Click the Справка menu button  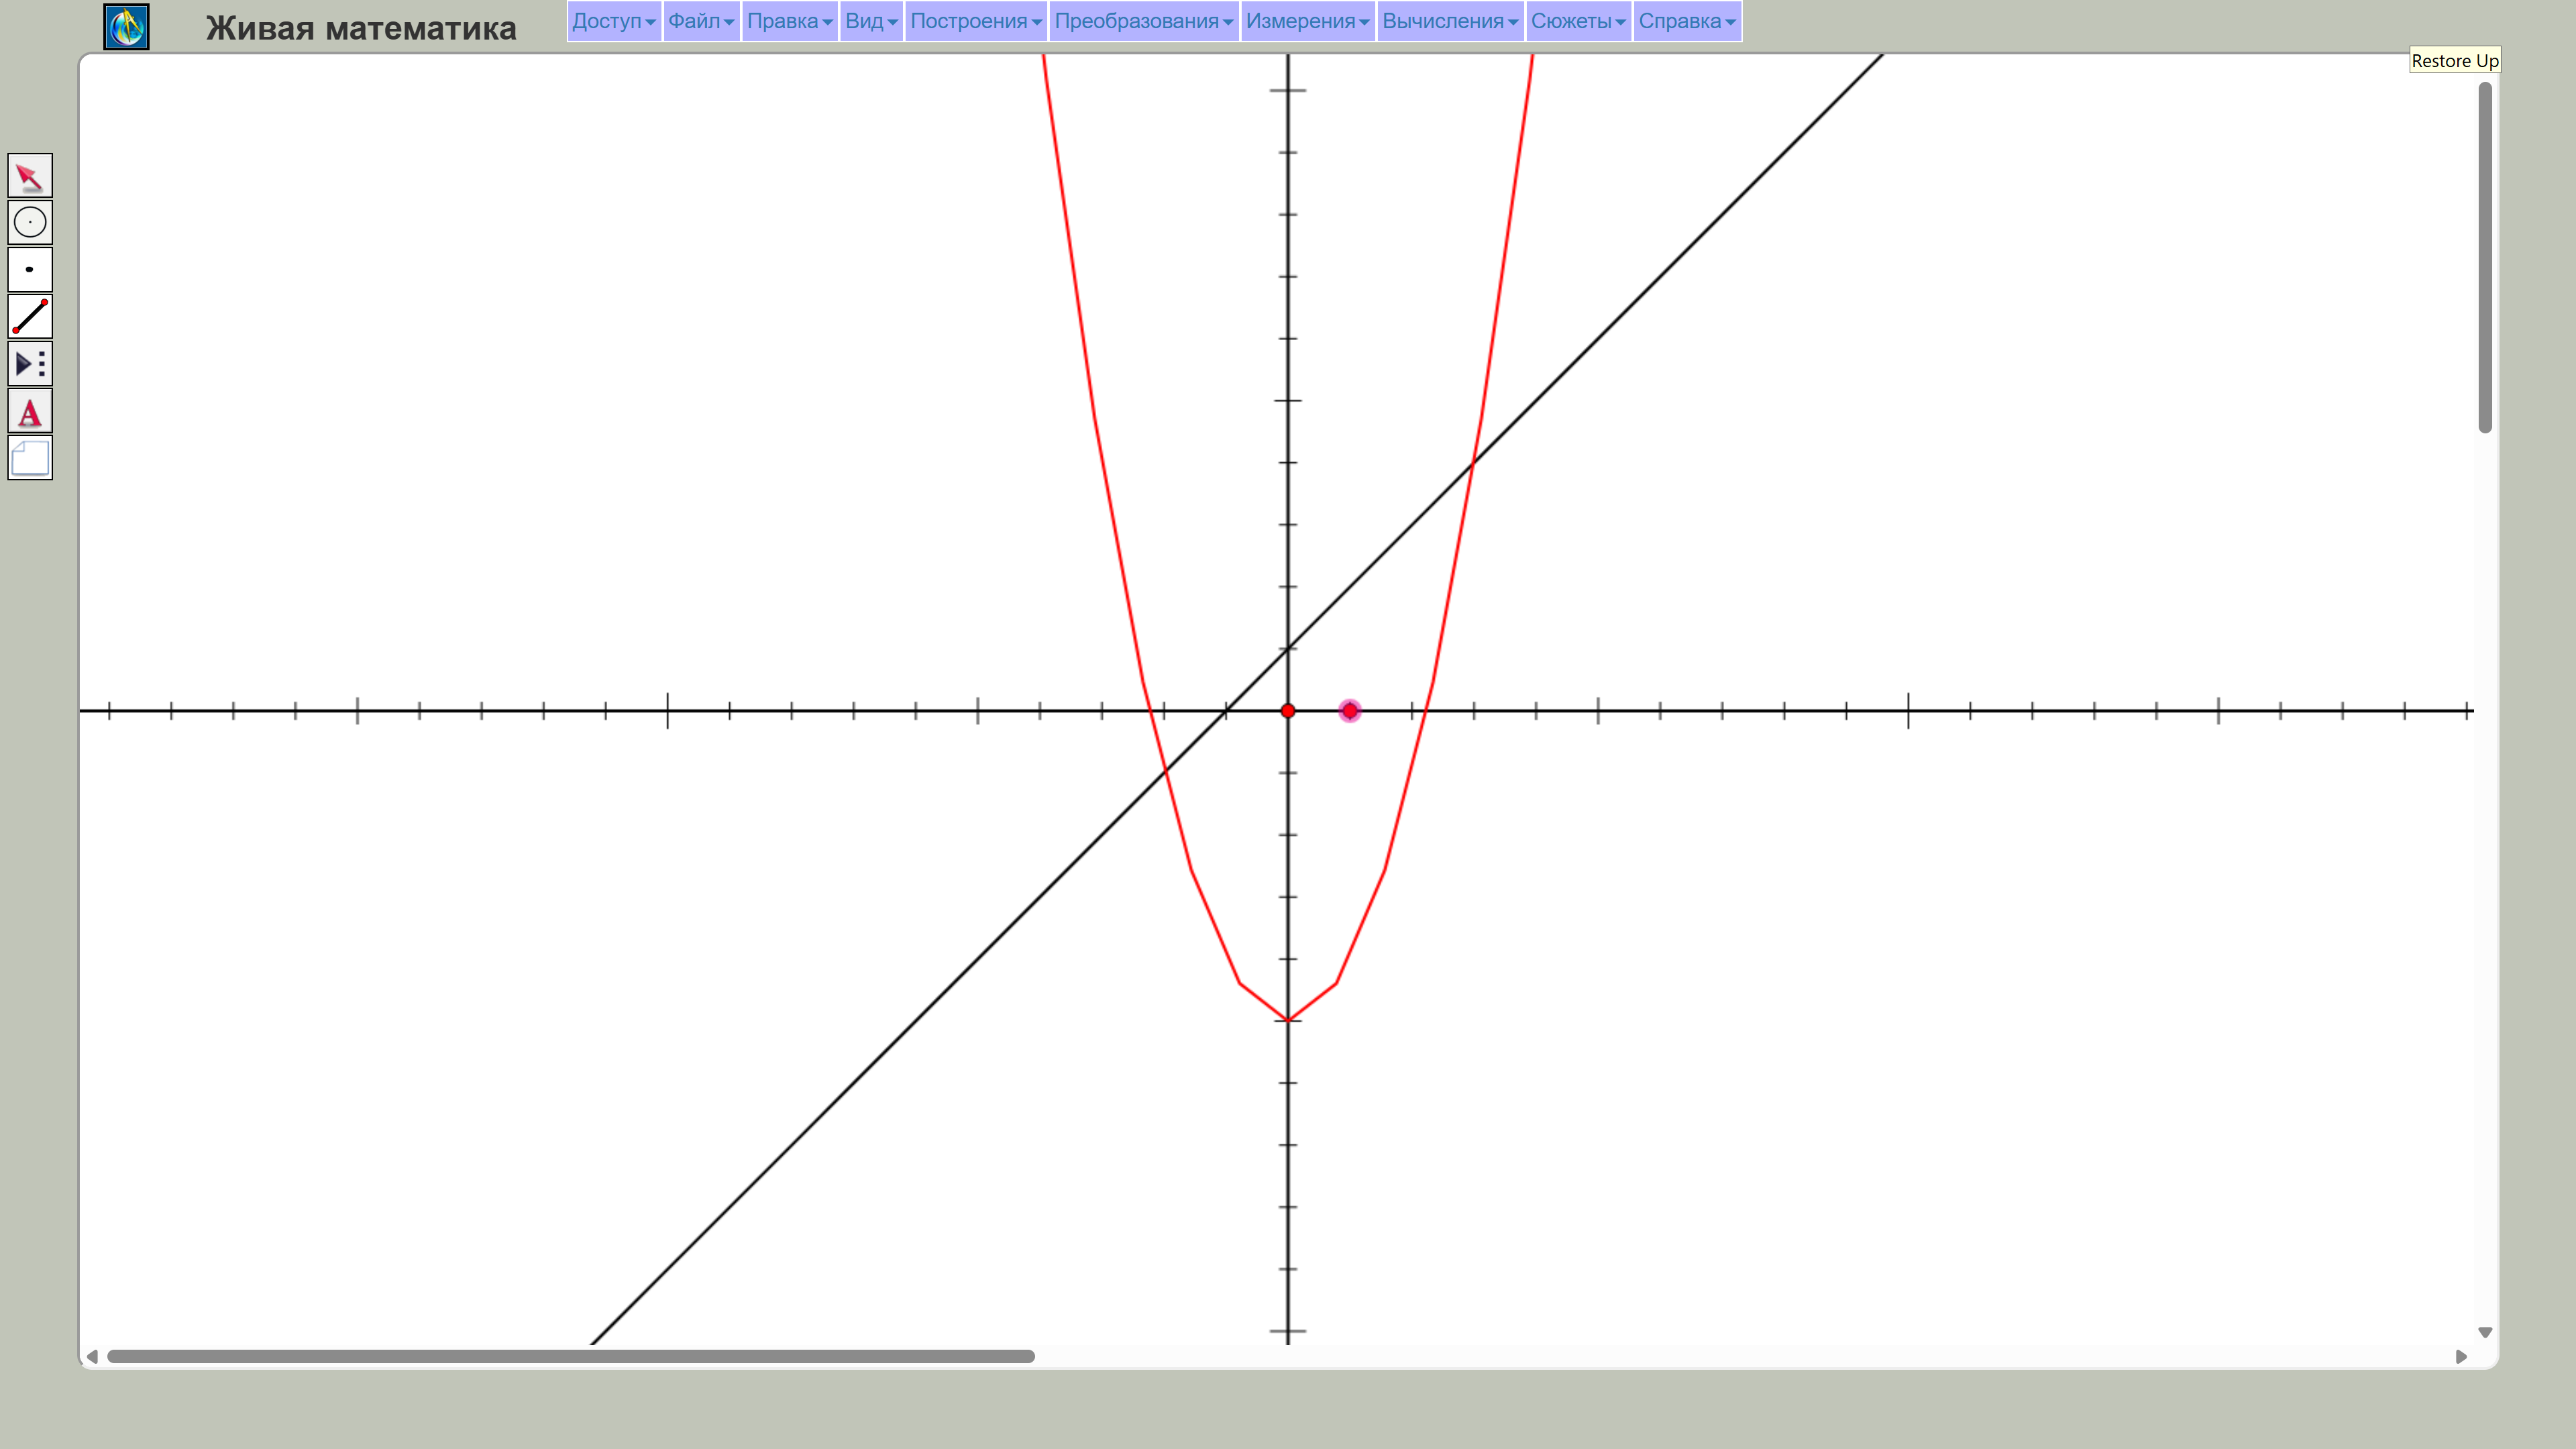(x=1686, y=21)
